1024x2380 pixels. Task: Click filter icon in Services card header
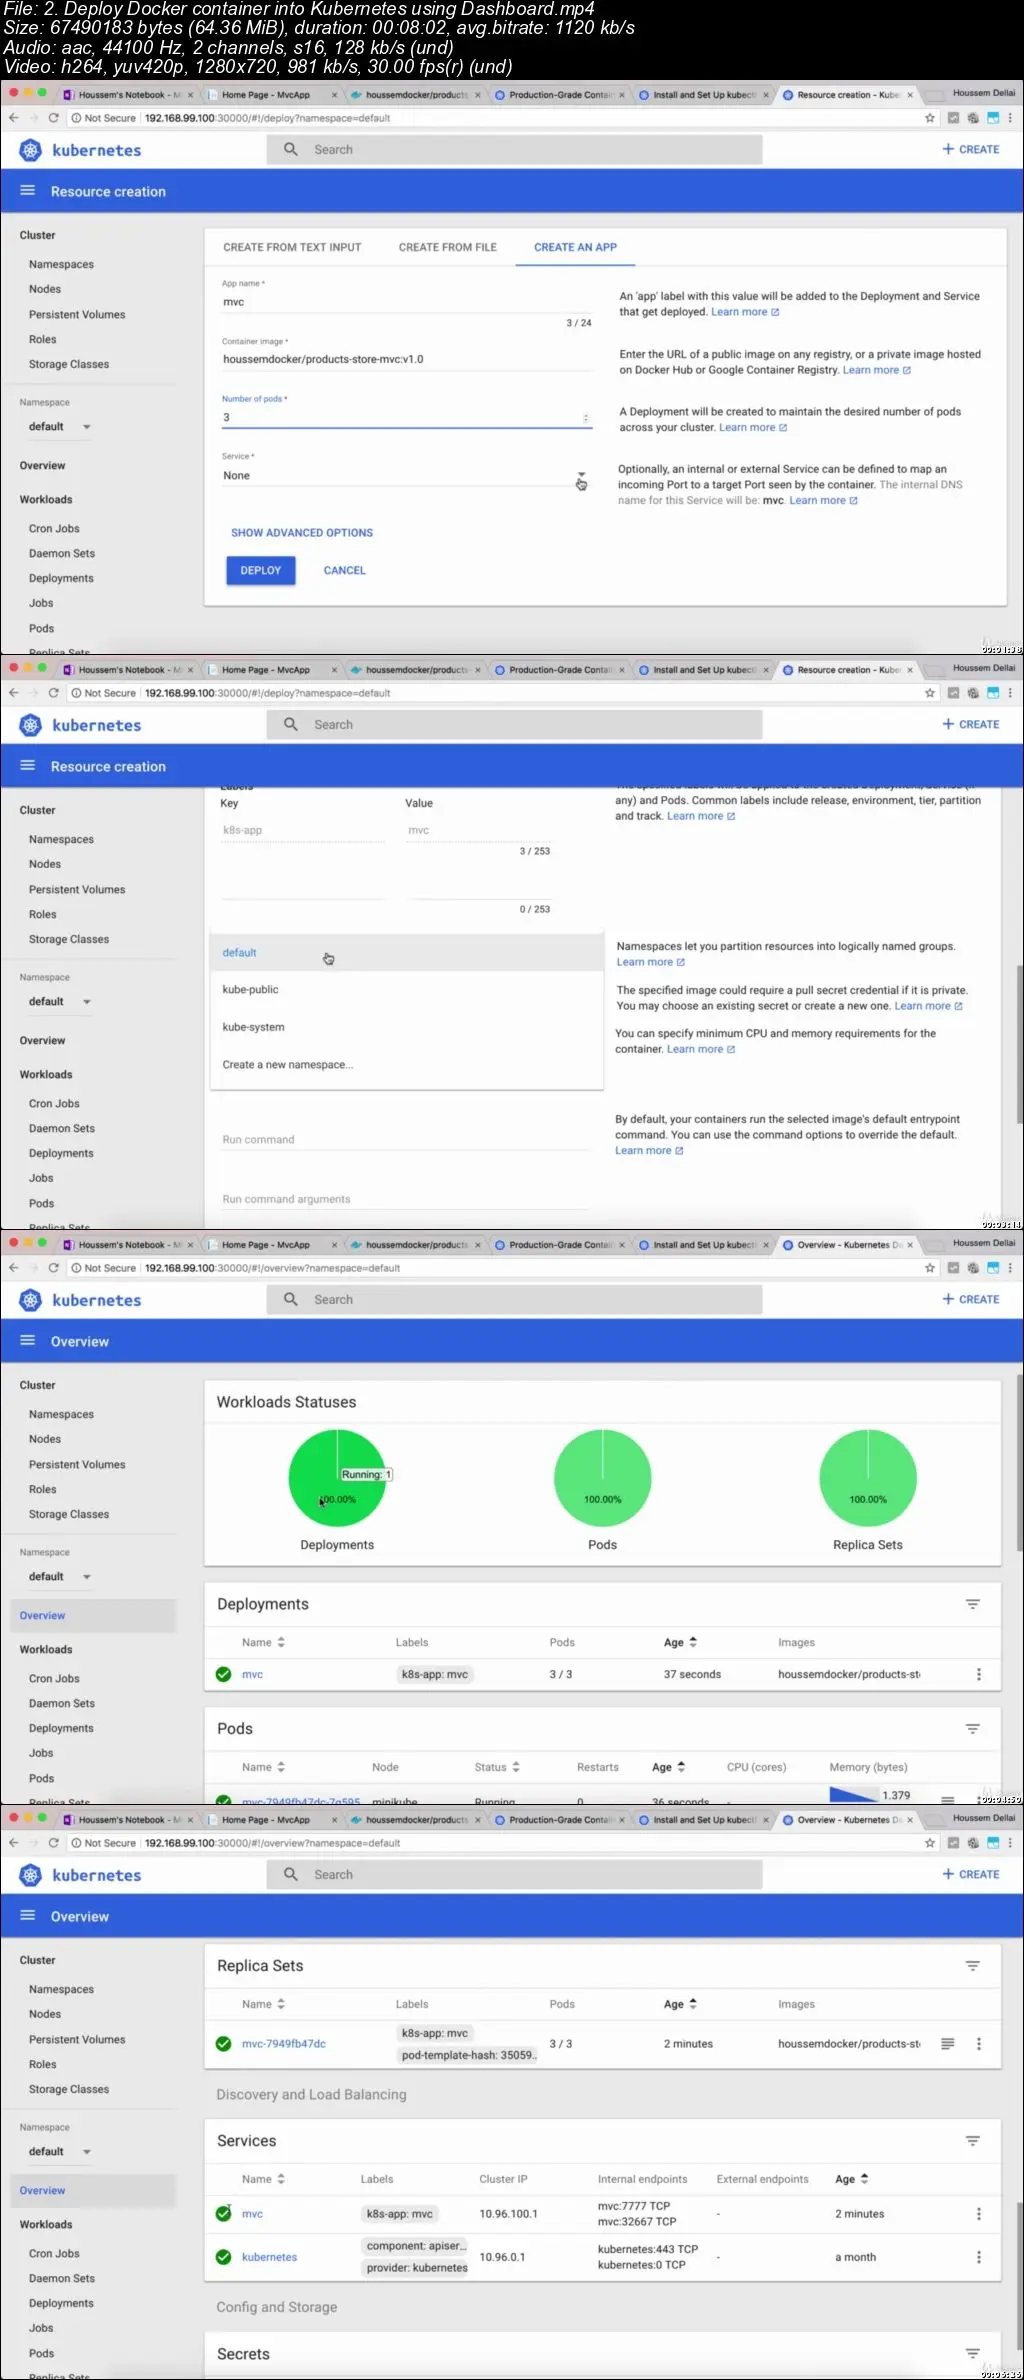coord(972,2141)
